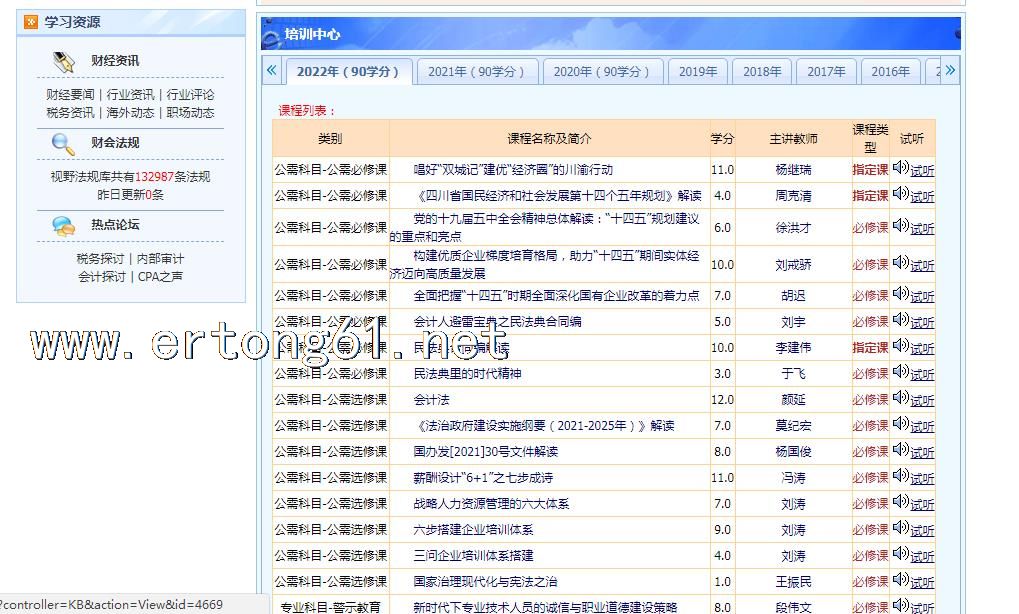Click the CPA之声 link
Image resolution: width=1019 pixels, height=614 pixels.
(x=160, y=277)
